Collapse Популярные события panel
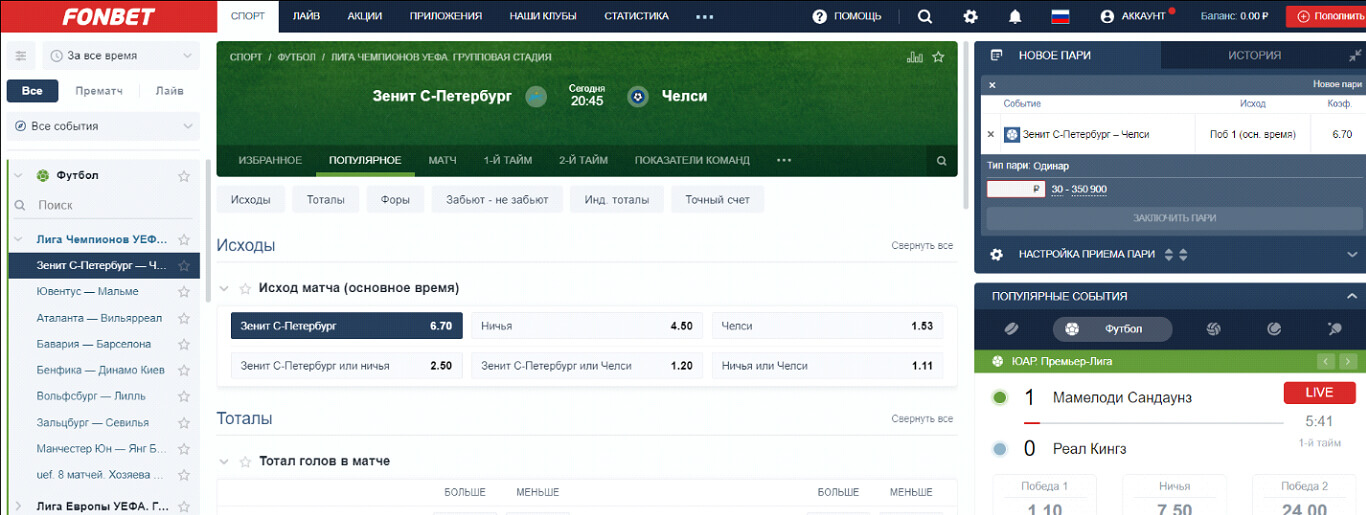 (x=1353, y=297)
